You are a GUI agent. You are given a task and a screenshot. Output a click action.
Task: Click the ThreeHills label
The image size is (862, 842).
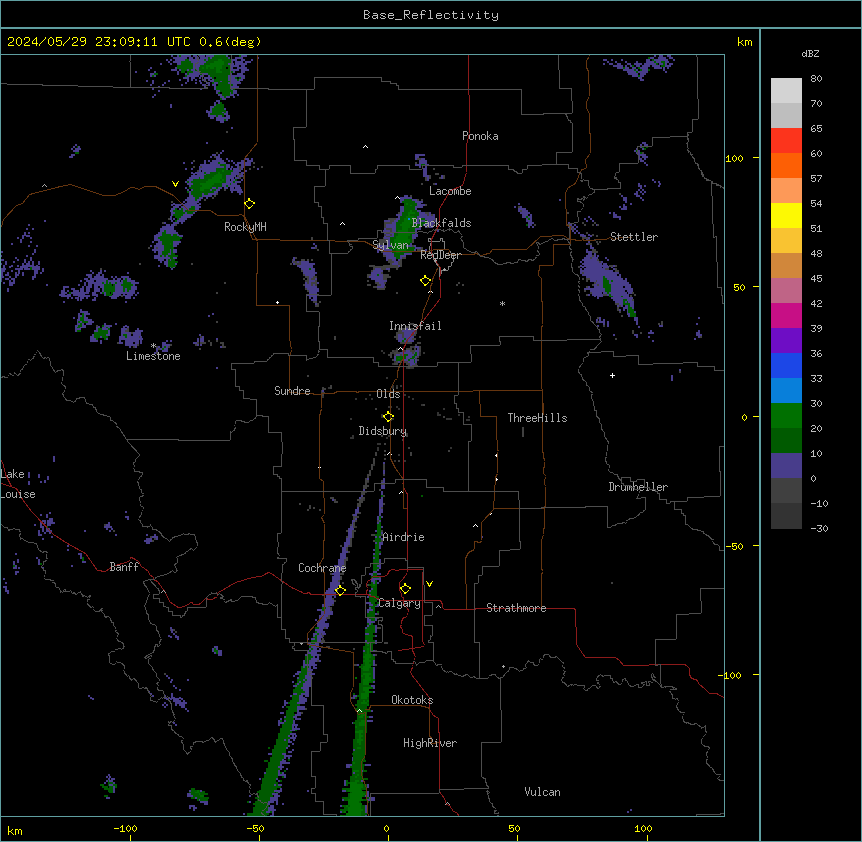[x=537, y=418]
